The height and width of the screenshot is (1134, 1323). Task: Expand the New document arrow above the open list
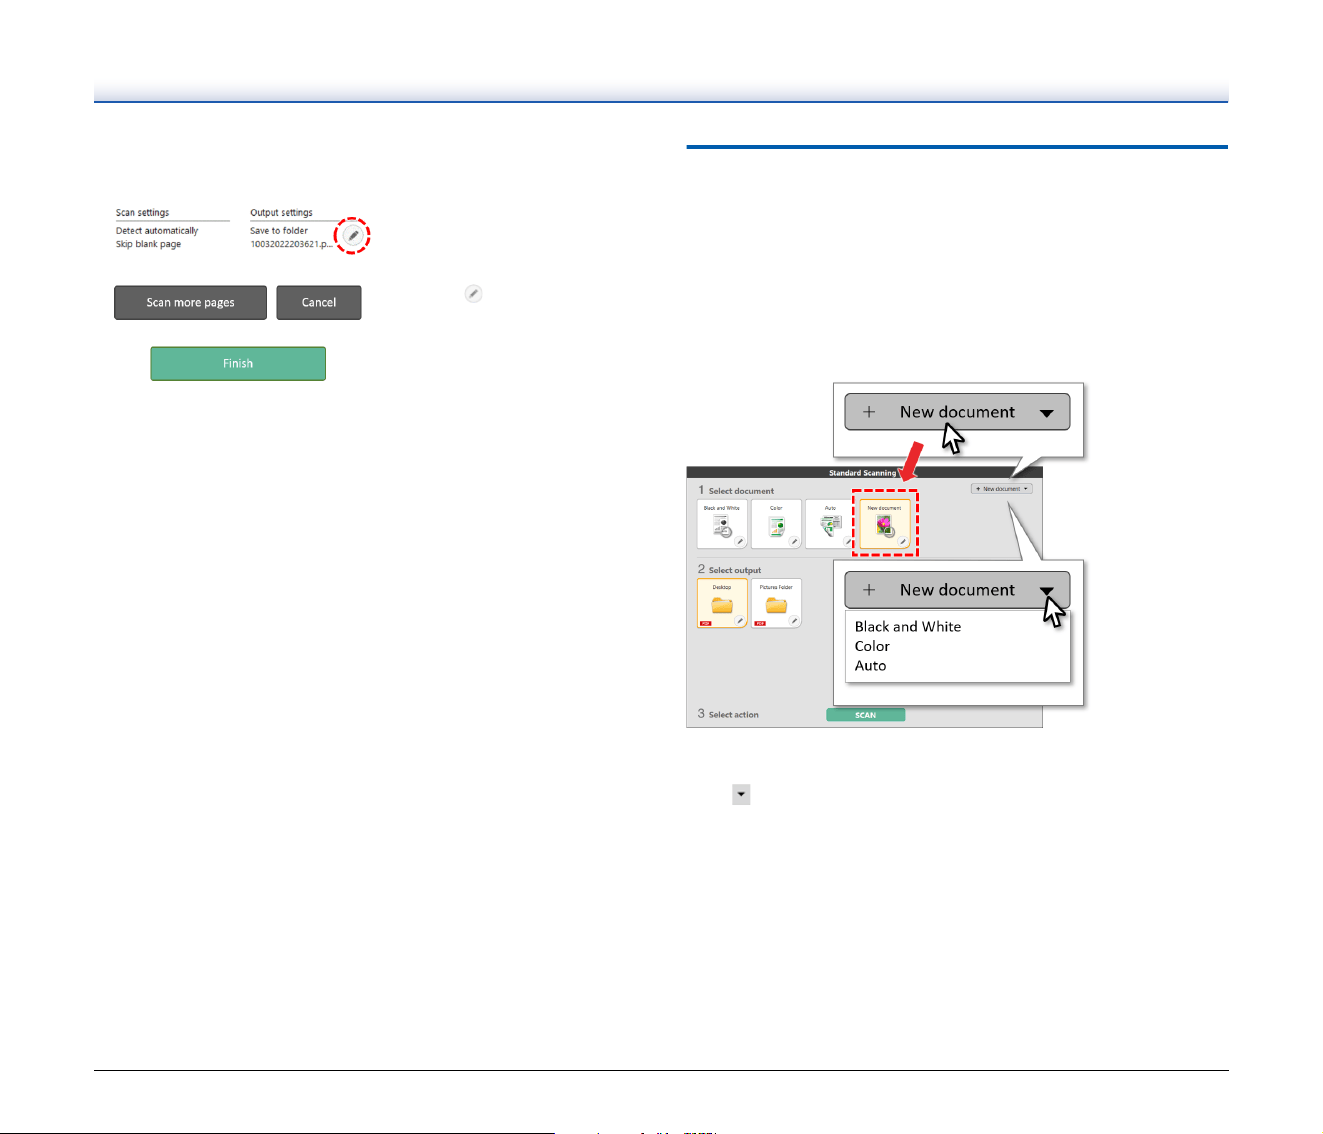(x=1047, y=591)
